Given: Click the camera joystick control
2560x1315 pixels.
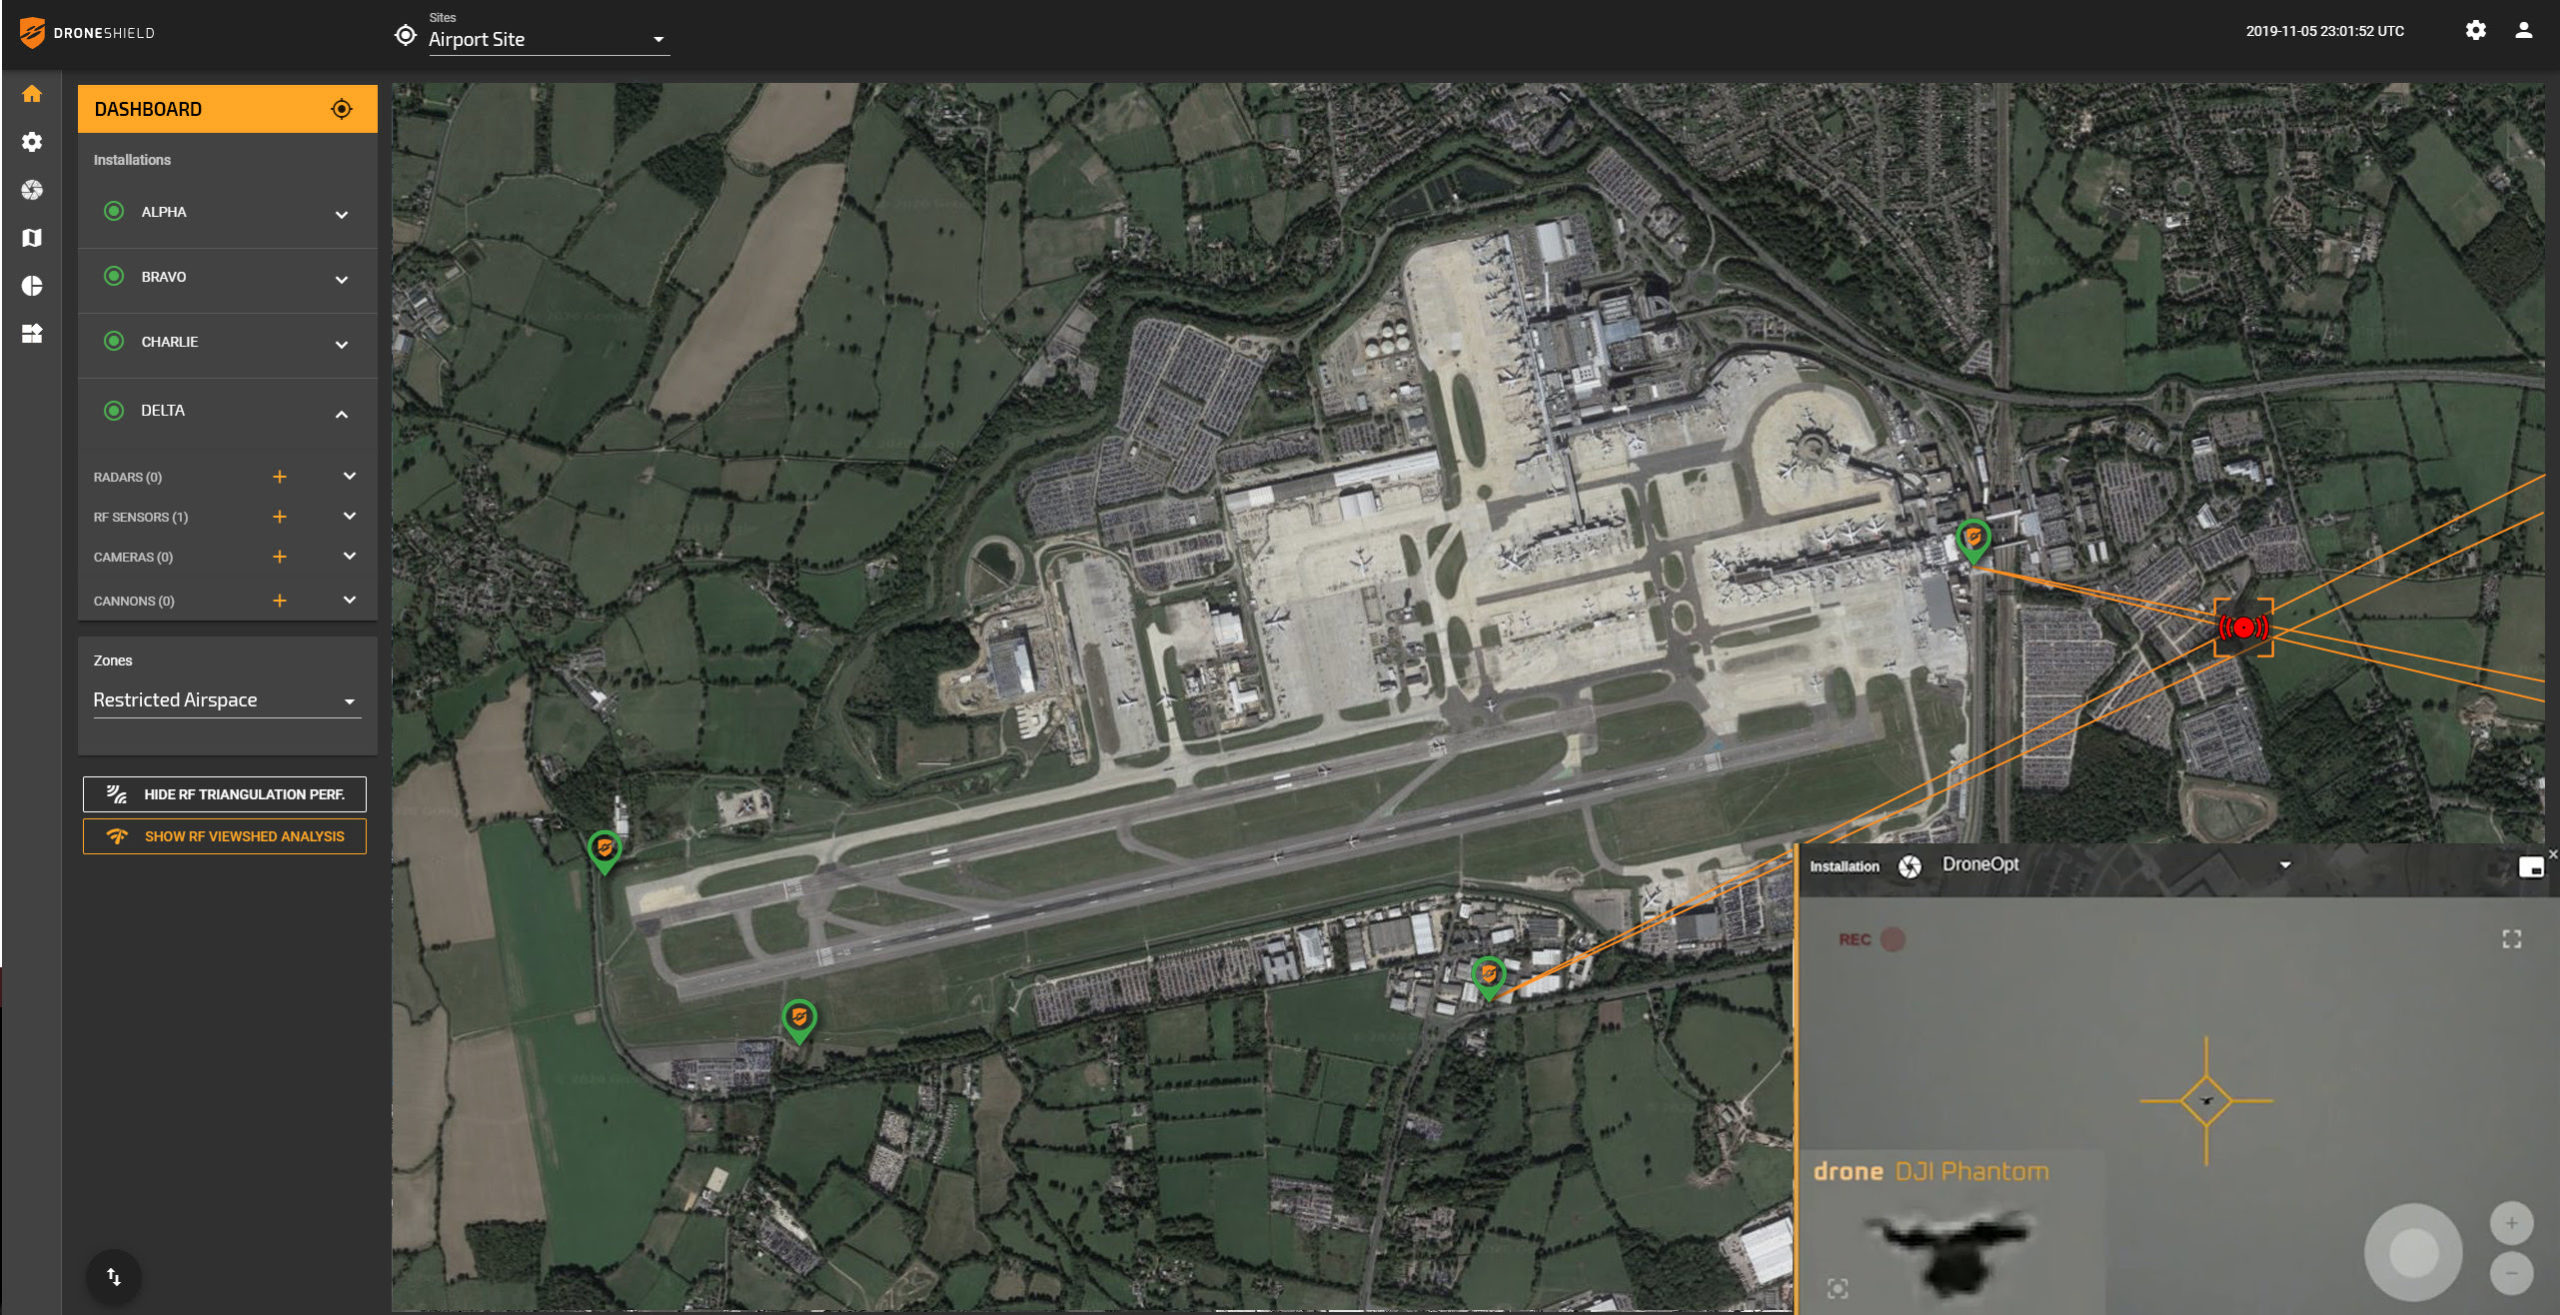Looking at the screenshot, I should [2413, 1251].
